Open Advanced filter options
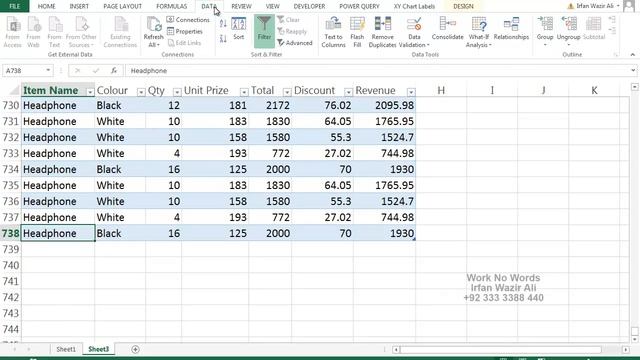The width and height of the screenshot is (640, 360). point(295,43)
